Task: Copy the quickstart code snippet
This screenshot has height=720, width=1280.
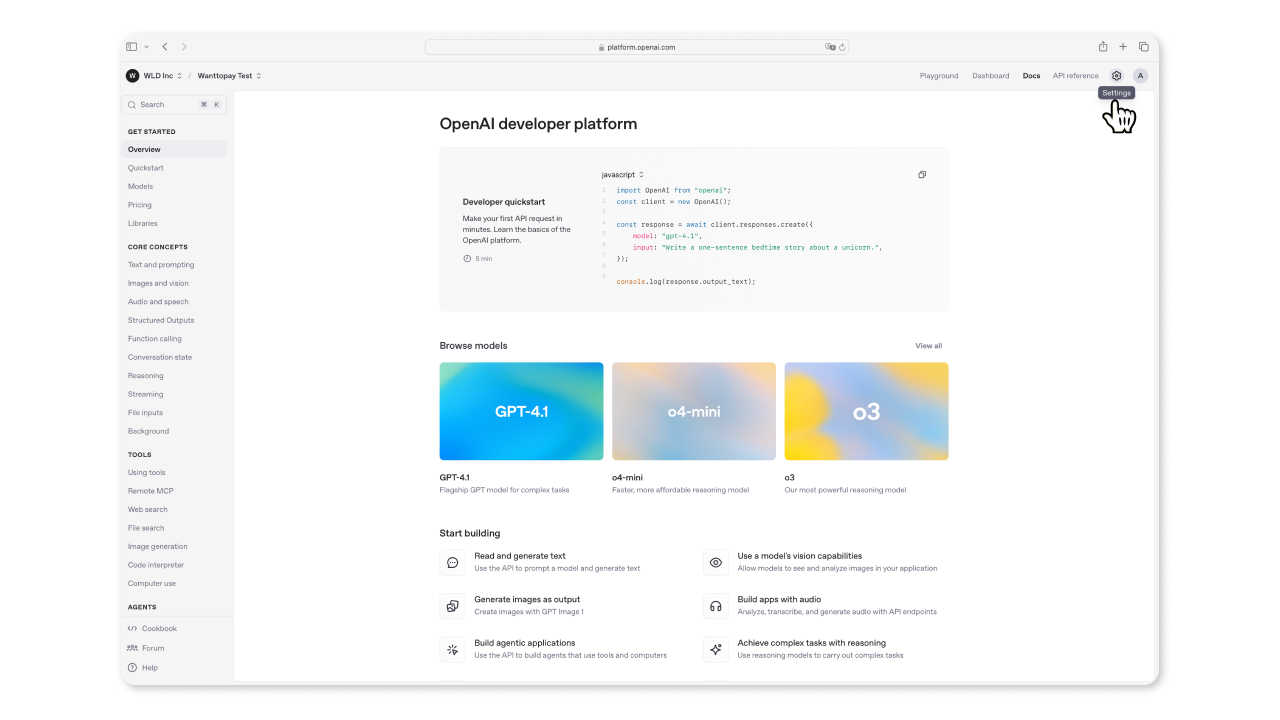Action: coord(922,175)
